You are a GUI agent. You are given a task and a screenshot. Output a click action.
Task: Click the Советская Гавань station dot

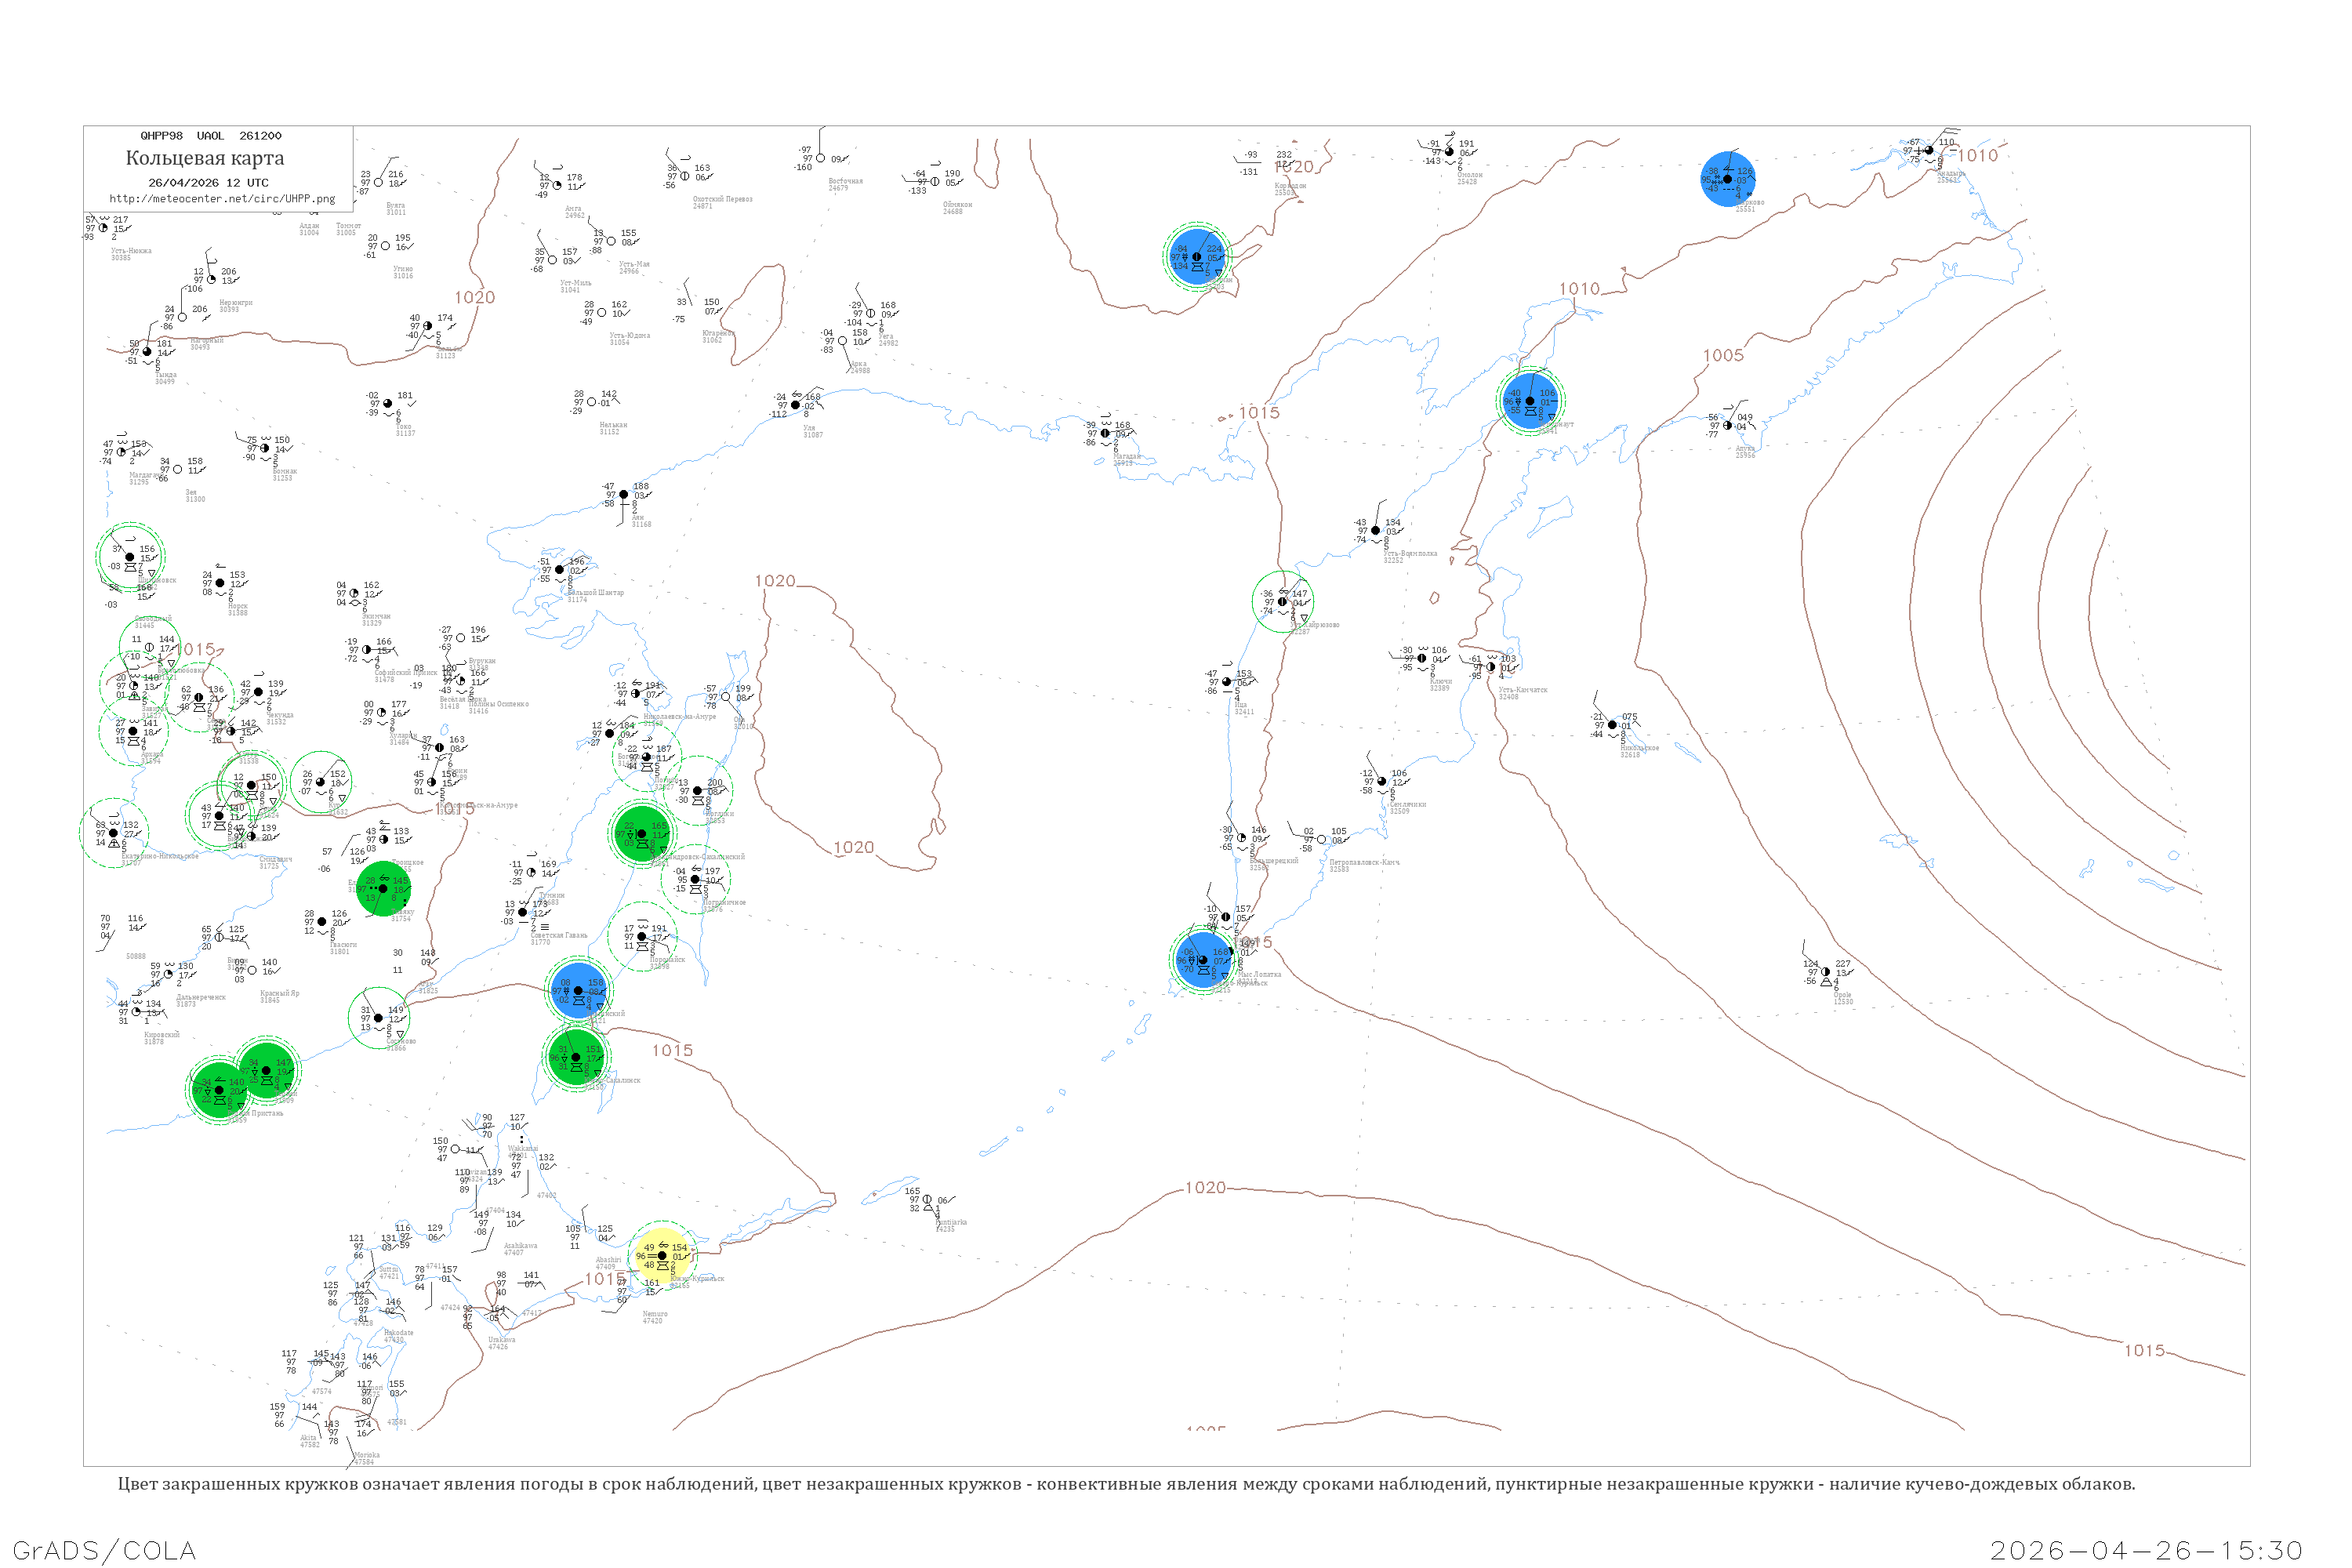pyautogui.click(x=523, y=912)
